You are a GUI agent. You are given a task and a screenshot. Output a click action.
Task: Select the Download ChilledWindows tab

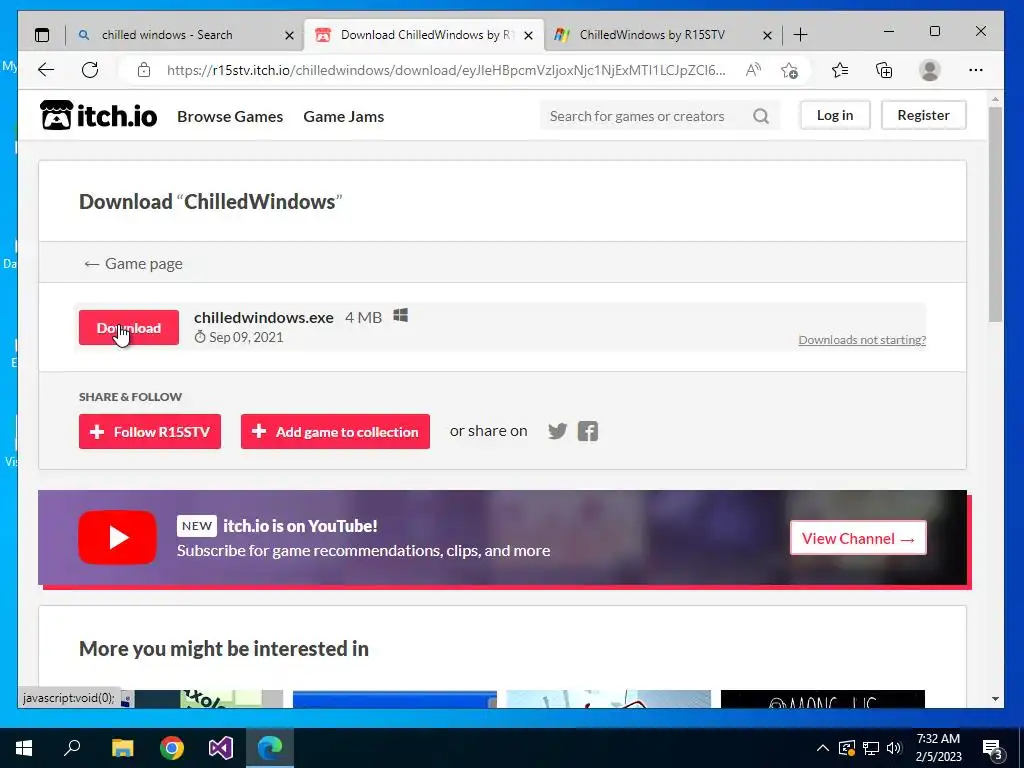[x=424, y=35]
